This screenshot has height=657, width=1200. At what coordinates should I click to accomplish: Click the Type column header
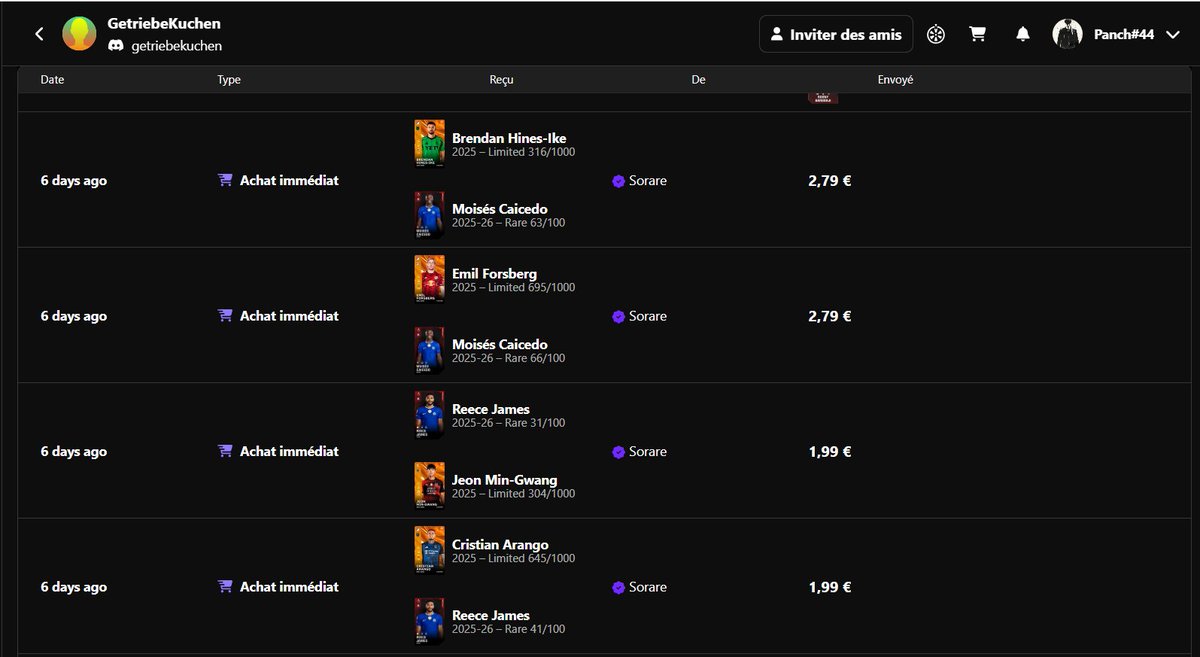point(229,80)
